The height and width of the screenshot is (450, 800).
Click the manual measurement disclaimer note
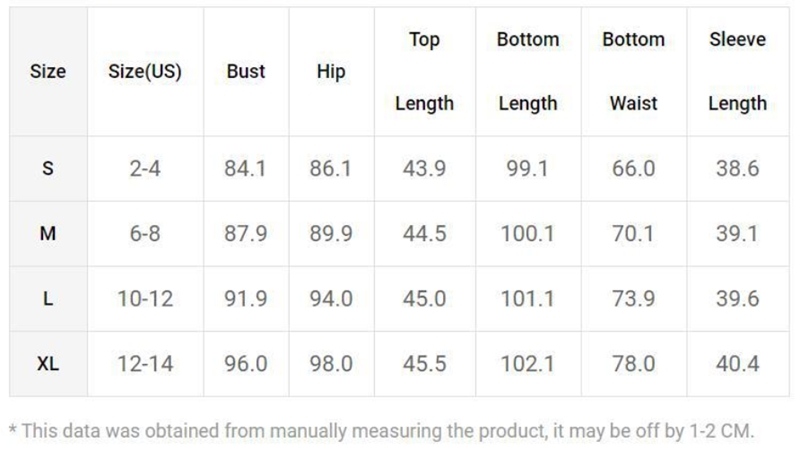click(381, 431)
